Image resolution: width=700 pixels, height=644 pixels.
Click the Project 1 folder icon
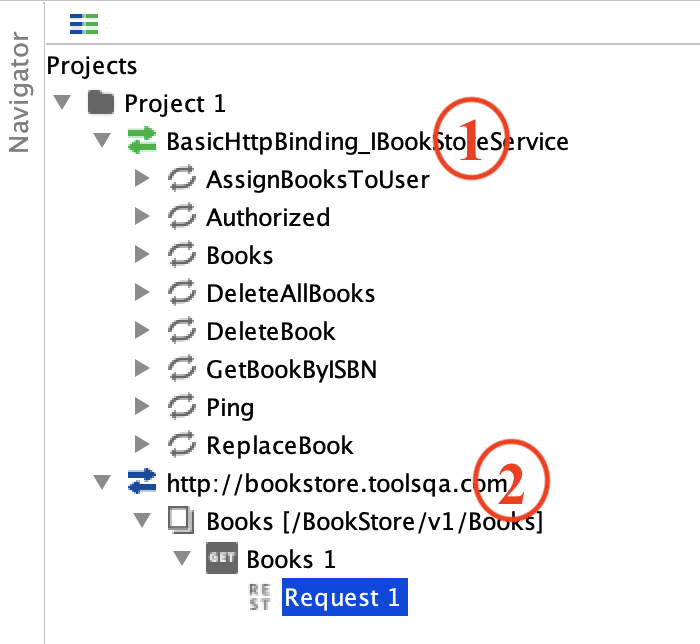[x=101, y=103]
